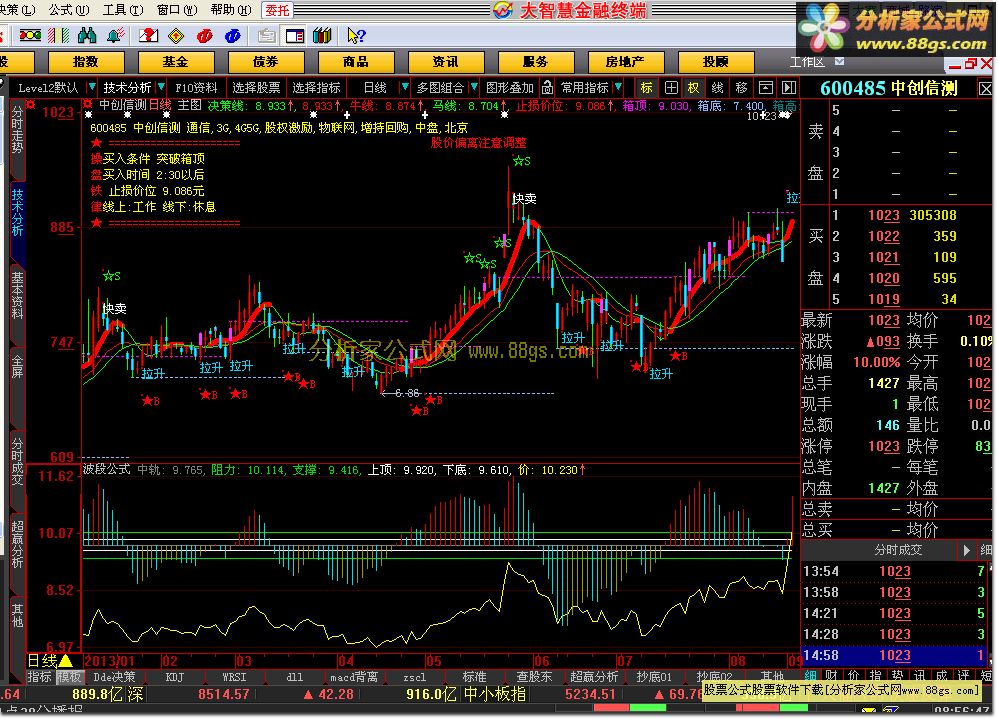Open the binoculars search tool
This screenshot has height=719, width=998.
(x=87, y=36)
